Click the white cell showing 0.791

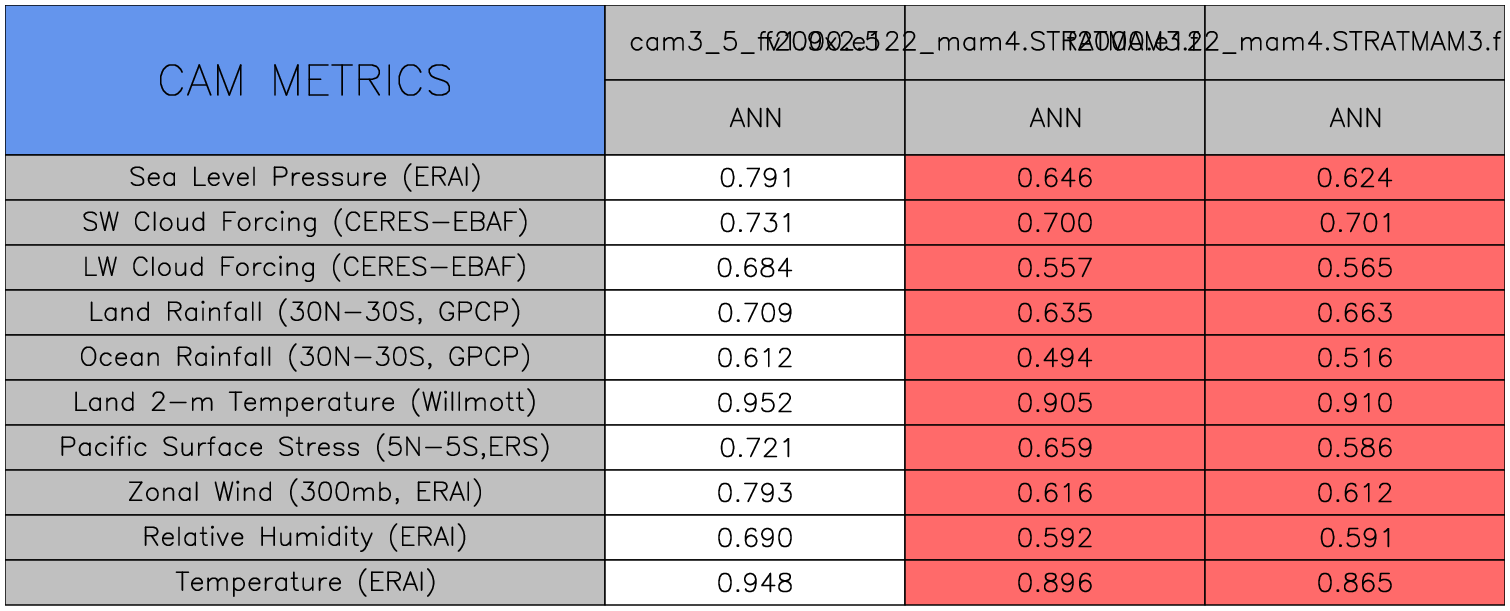[755, 178]
